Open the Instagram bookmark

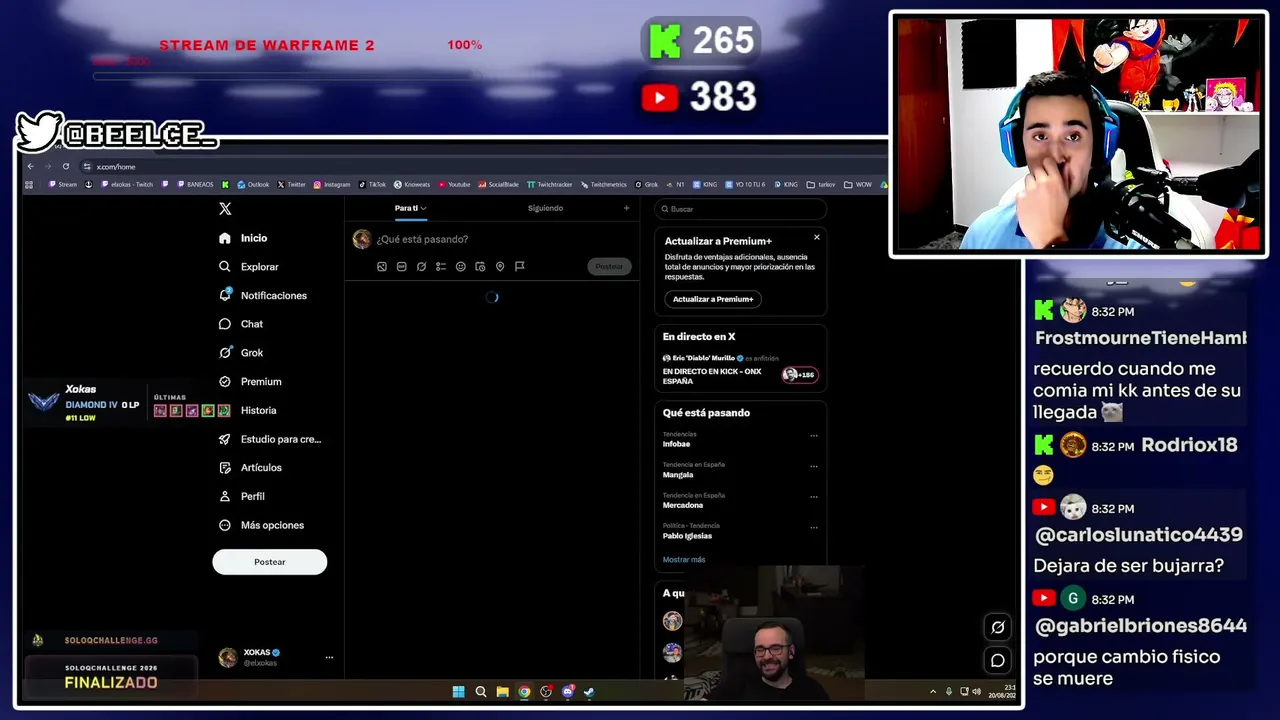[x=332, y=185]
